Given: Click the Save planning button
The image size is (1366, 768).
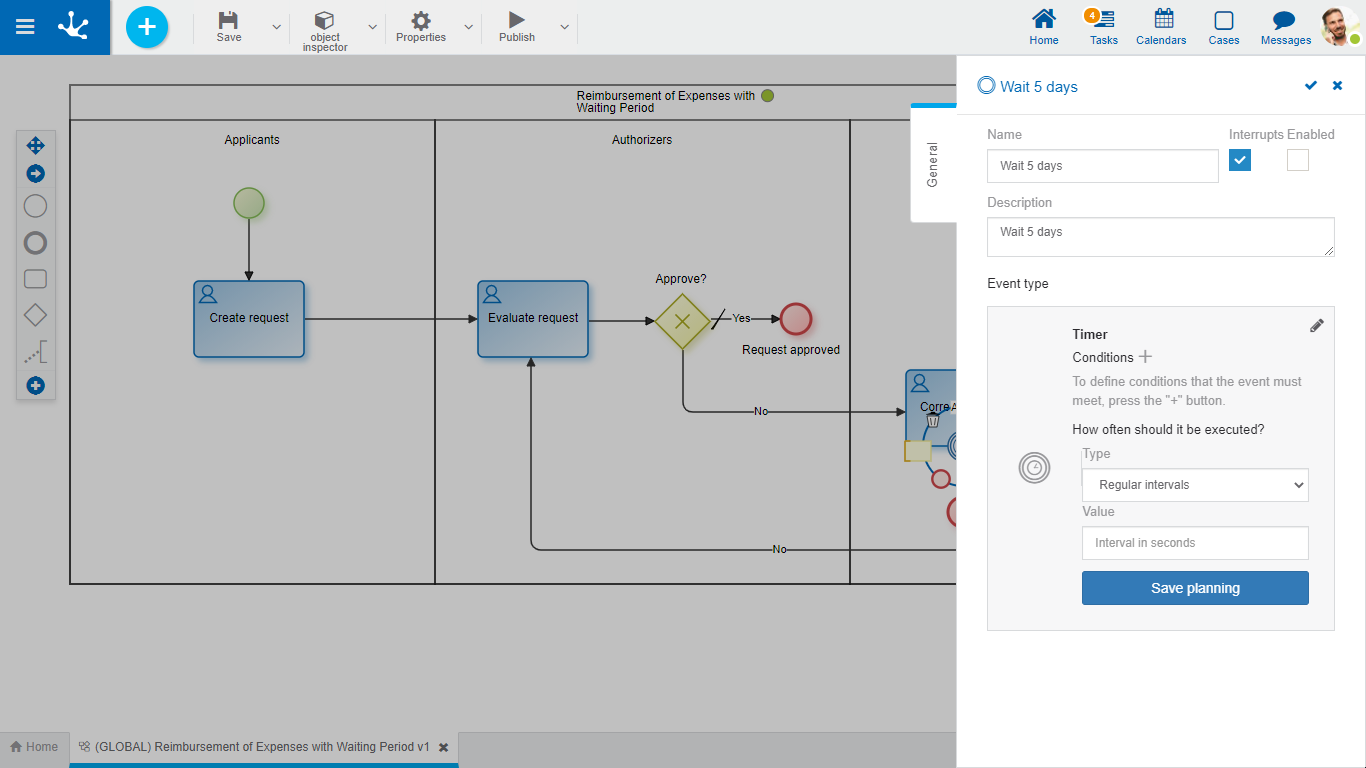Looking at the screenshot, I should point(1195,588).
